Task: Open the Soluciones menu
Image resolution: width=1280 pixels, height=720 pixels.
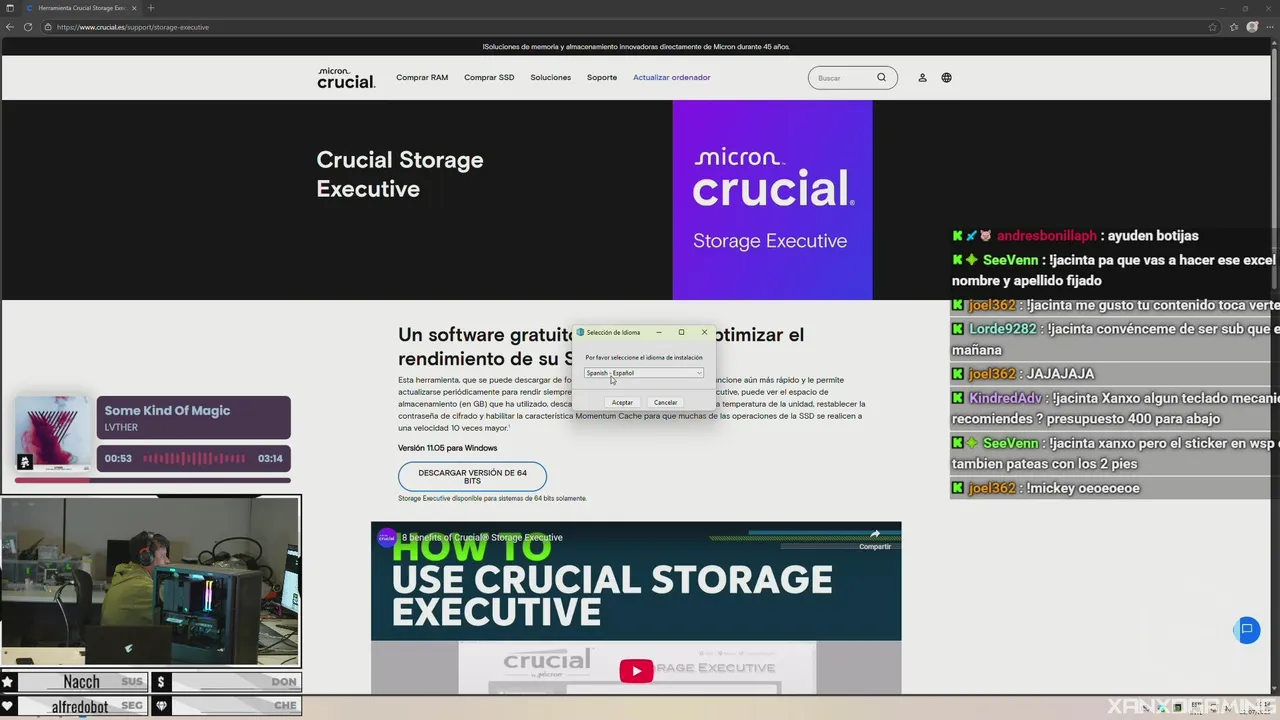Action: (x=551, y=77)
